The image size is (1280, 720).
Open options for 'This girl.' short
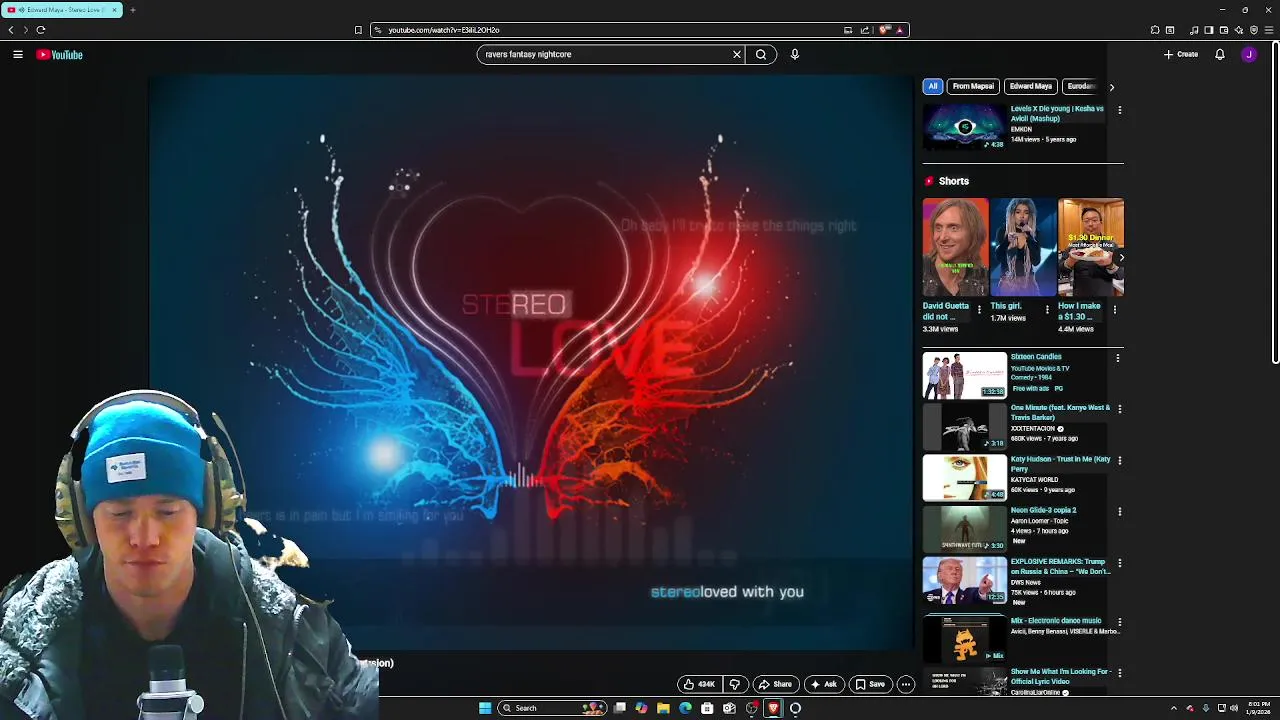[1047, 310]
